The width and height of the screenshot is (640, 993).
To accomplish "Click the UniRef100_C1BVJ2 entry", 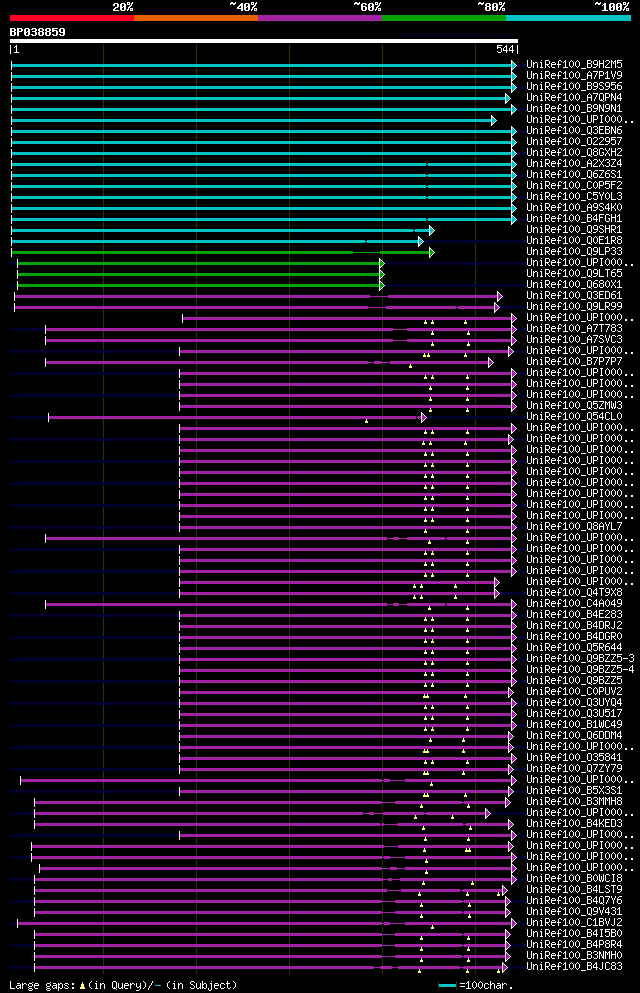I will click(574, 922).
